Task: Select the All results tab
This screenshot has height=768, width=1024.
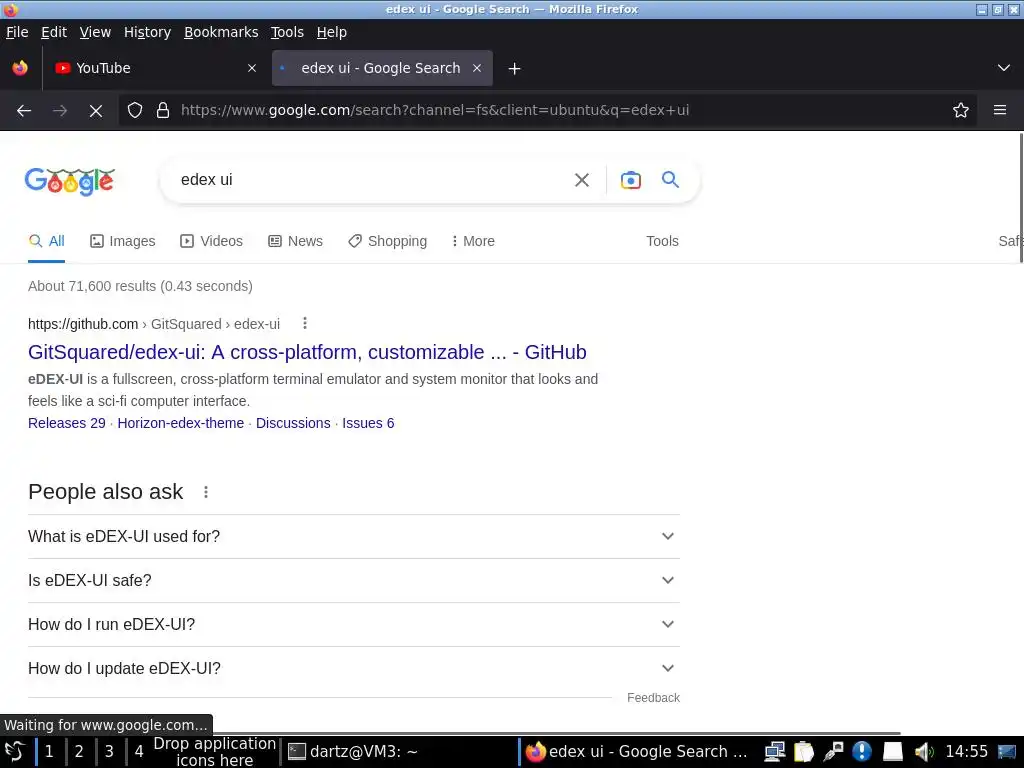Action: (x=46, y=241)
